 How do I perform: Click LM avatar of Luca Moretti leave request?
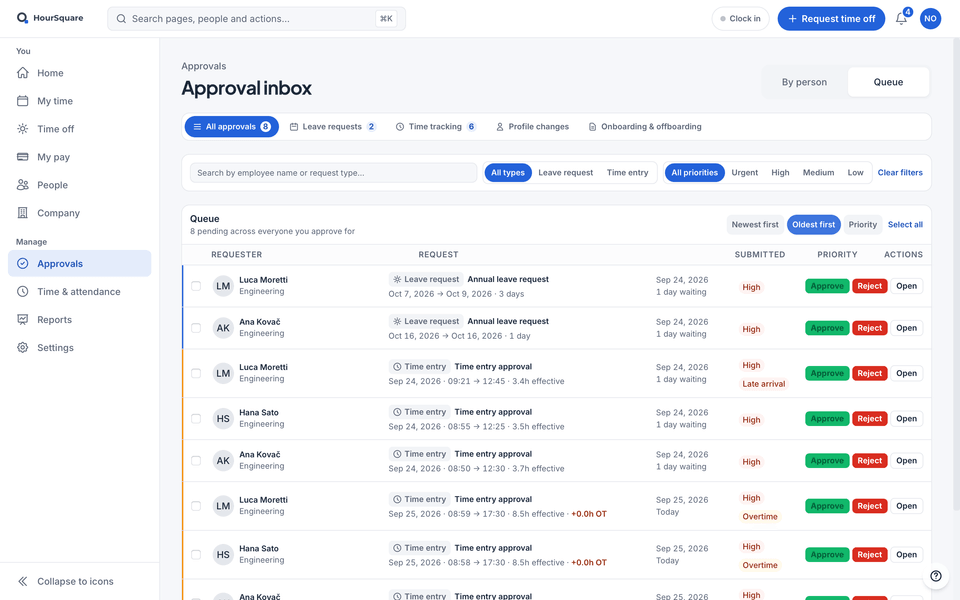click(223, 286)
